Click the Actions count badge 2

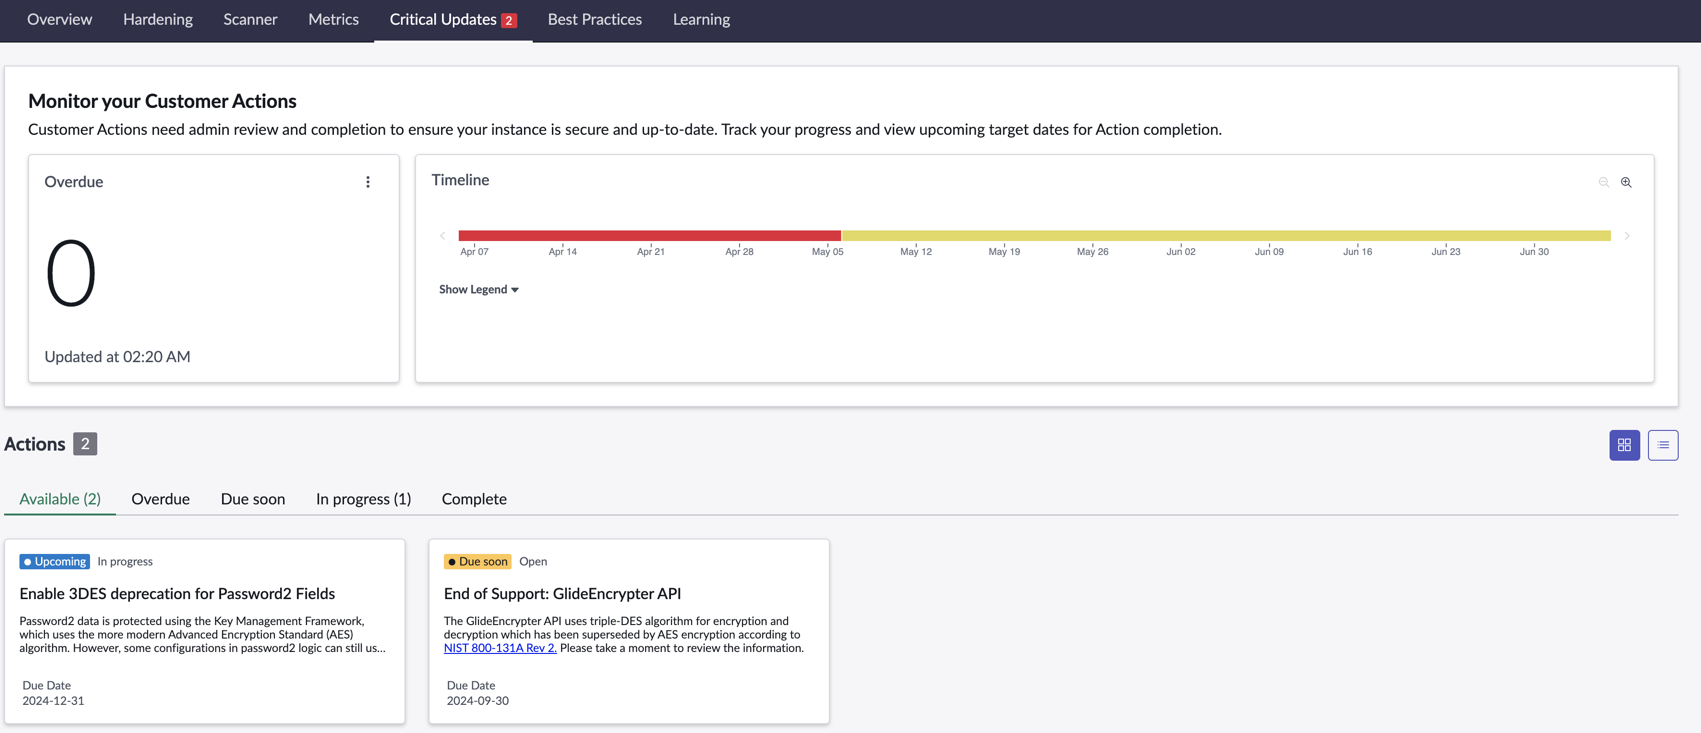(x=85, y=444)
